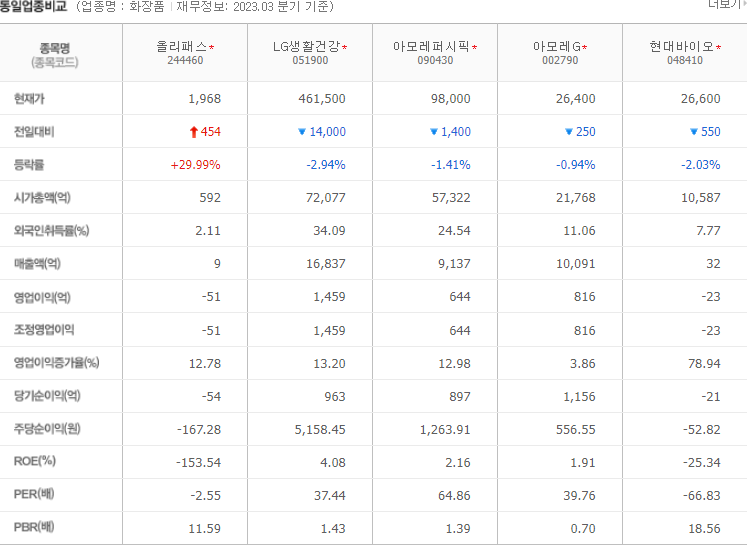This screenshot has width=754, height=557.
Task: Select the market cap value 57,322
Action: click(451, 198)
